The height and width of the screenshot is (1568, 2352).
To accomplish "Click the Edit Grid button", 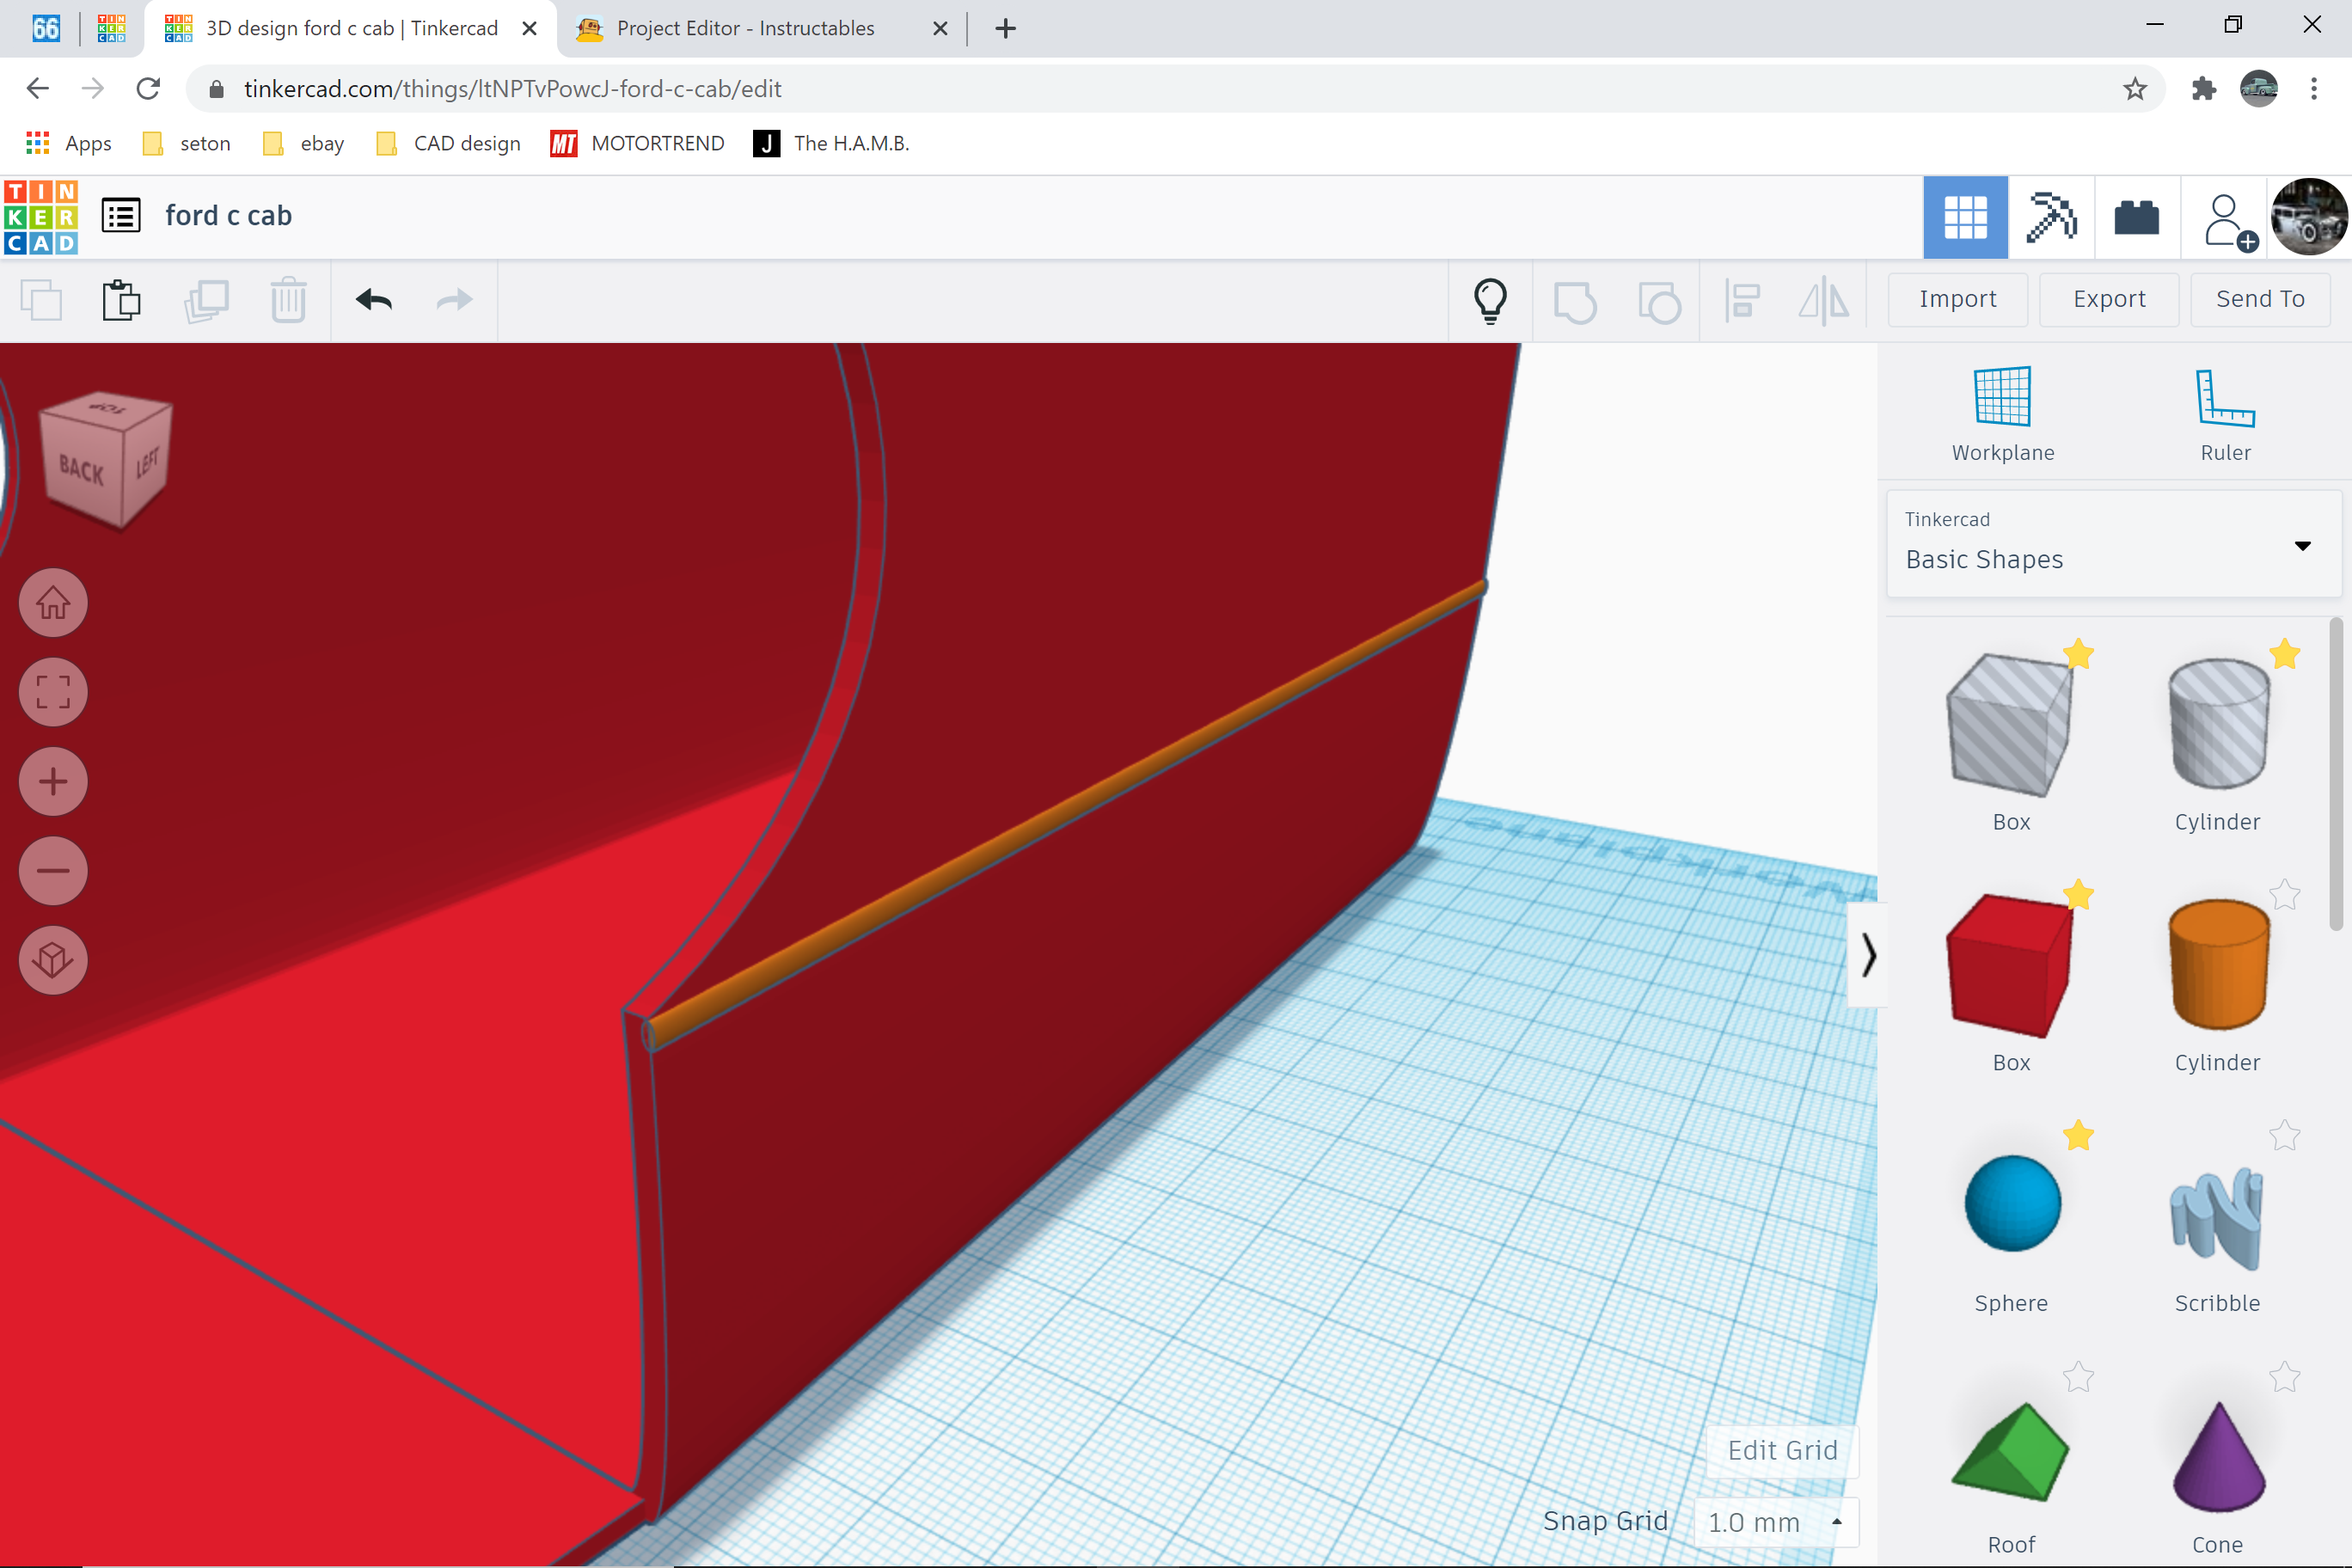I will 1782,1450.
